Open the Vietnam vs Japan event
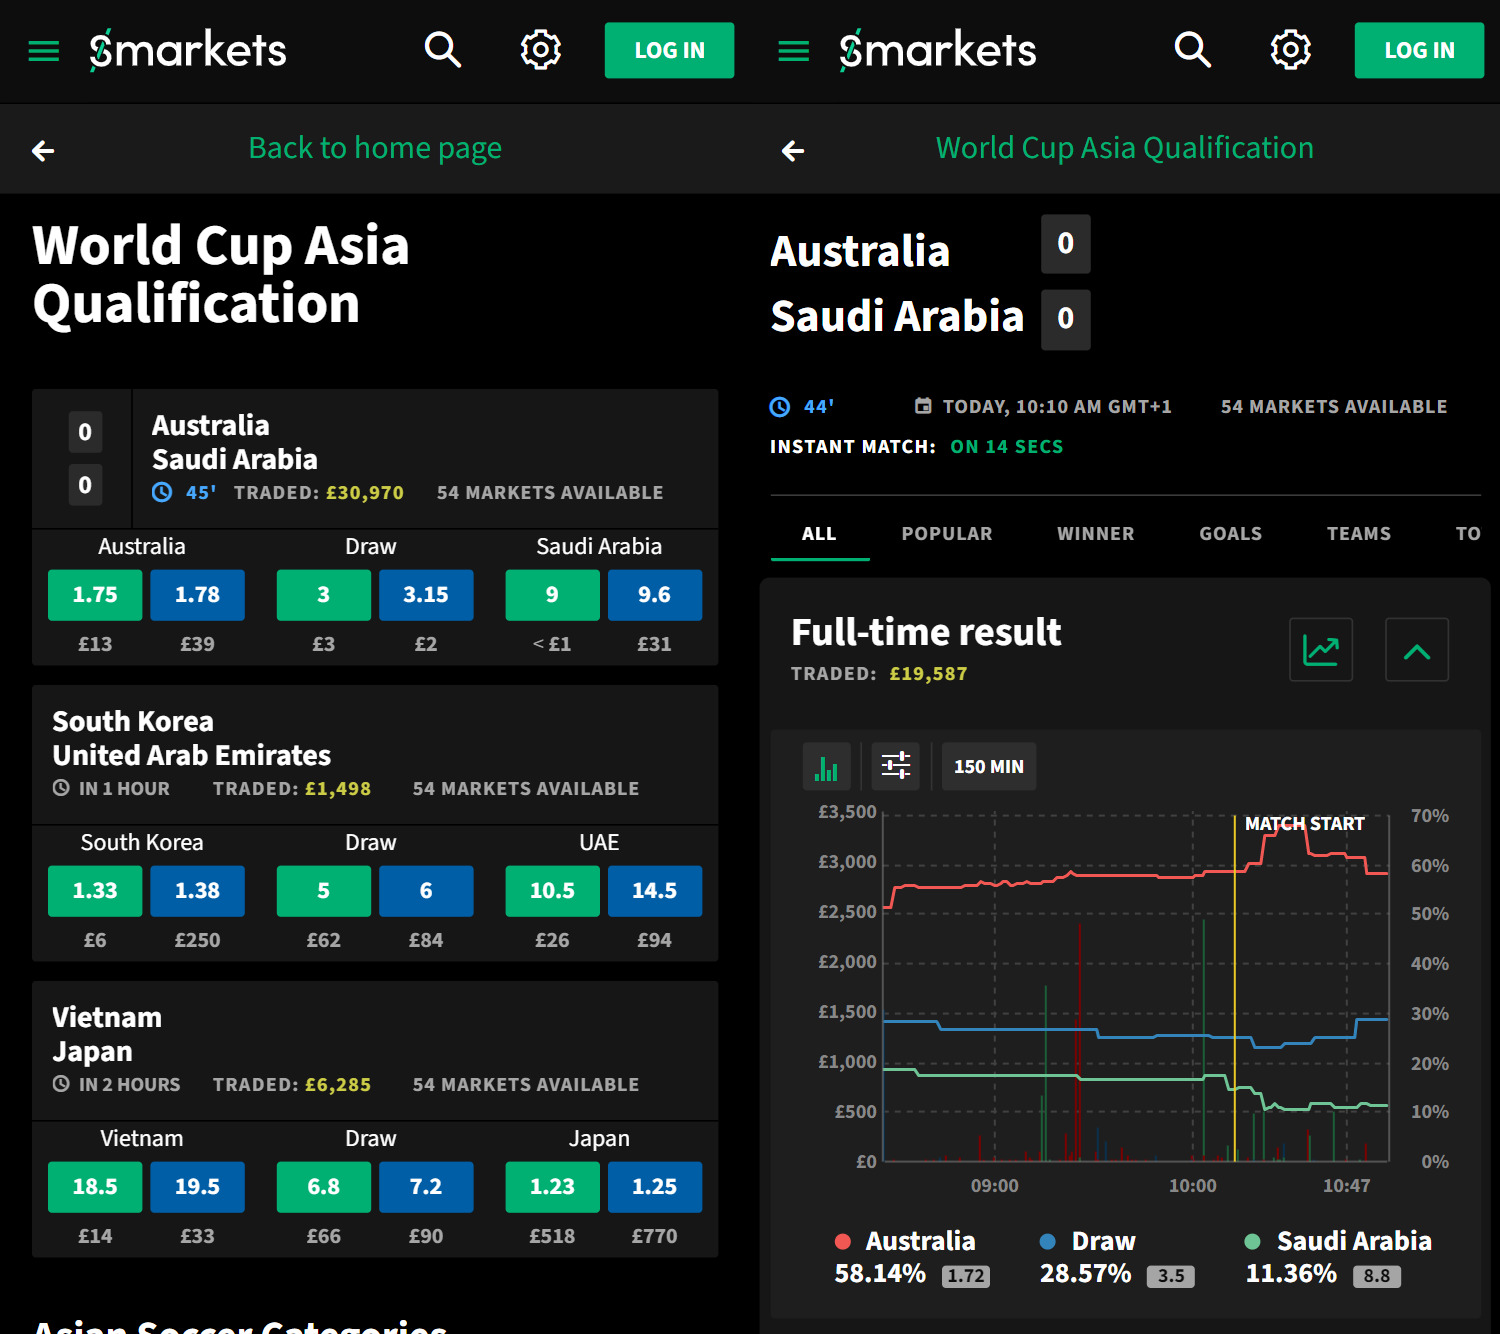 pos(375,1051)
